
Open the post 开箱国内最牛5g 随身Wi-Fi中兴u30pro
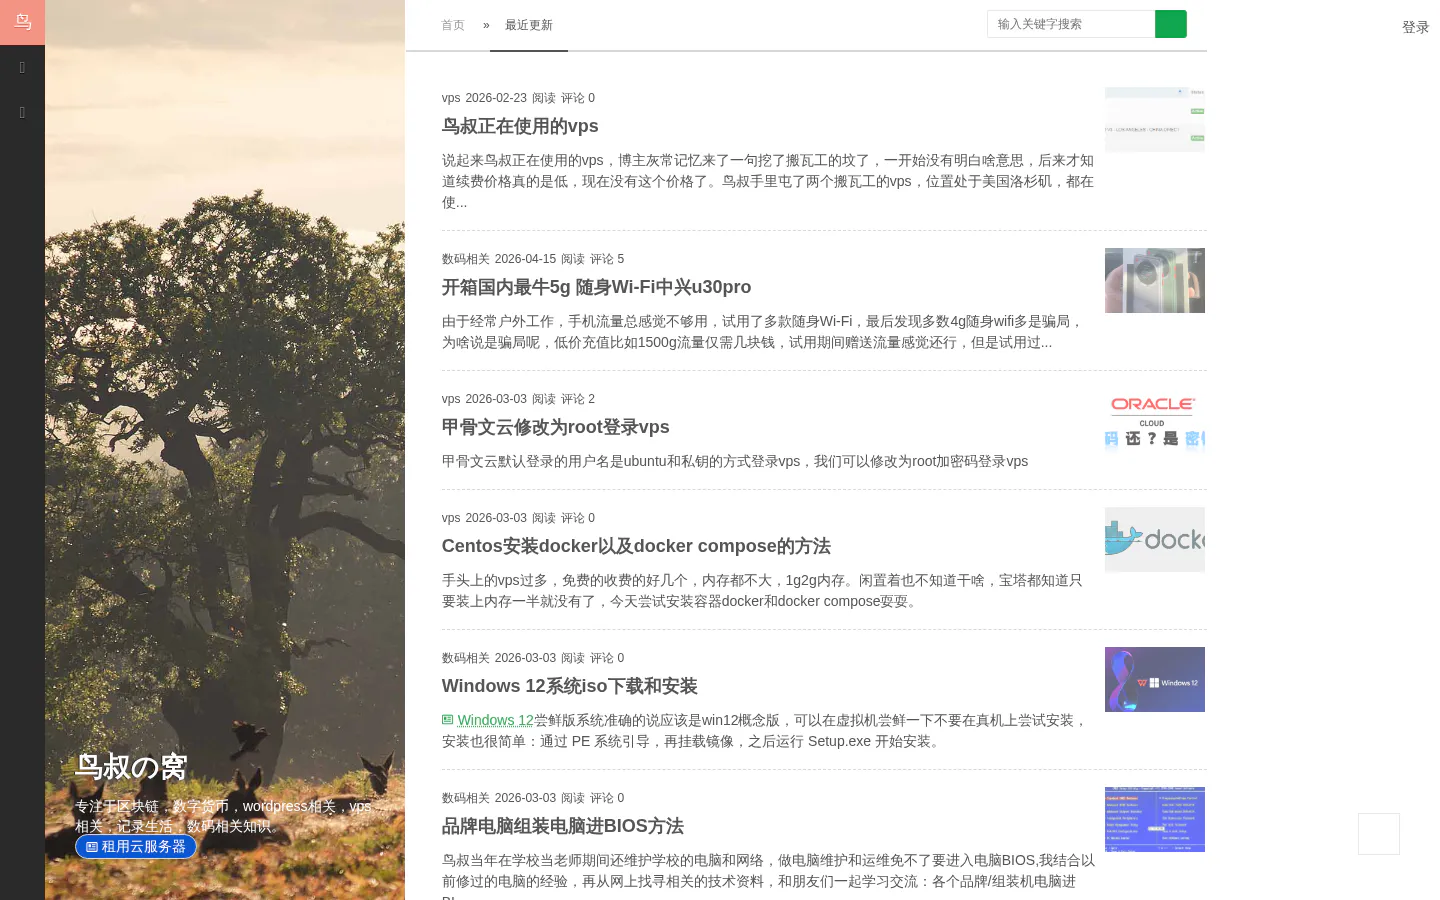(x=596, y=287)
